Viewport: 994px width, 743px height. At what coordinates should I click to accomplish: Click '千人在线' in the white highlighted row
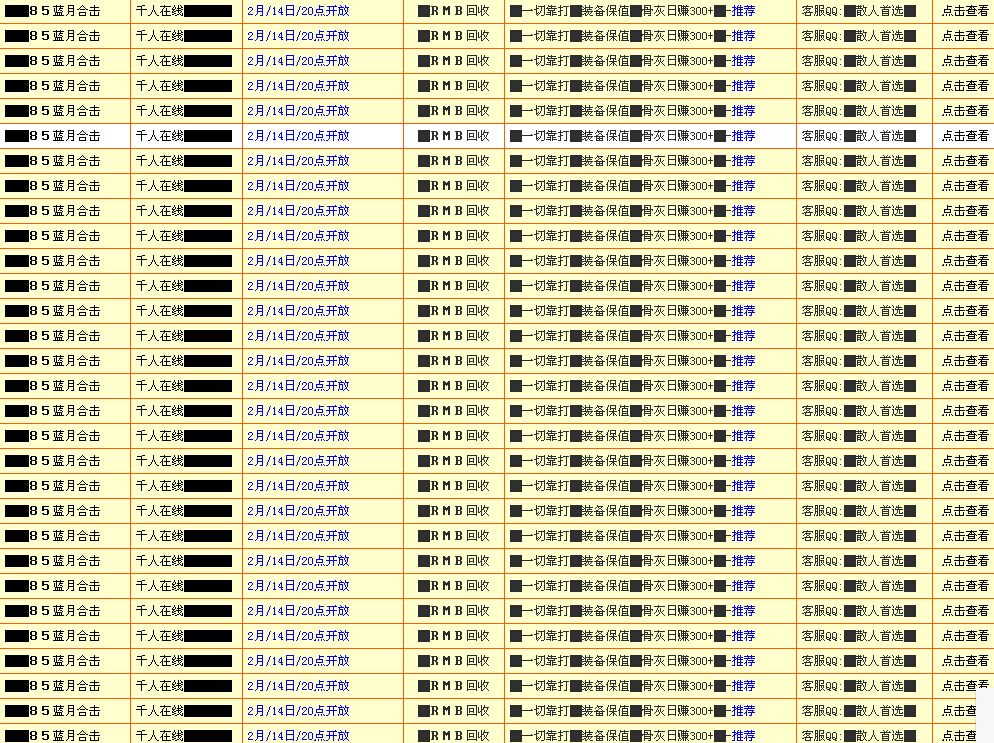160,136
